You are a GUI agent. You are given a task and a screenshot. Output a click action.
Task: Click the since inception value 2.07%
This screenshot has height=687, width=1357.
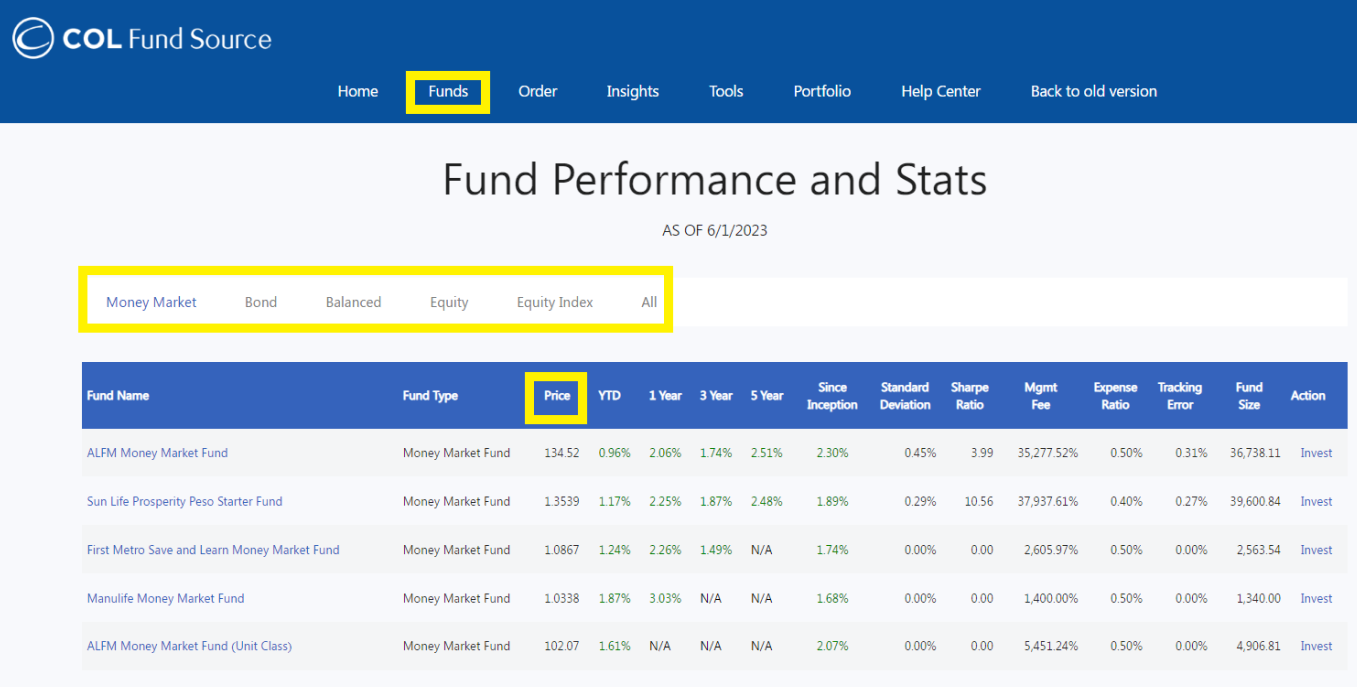pyautogui.click(x=832, y=646)
